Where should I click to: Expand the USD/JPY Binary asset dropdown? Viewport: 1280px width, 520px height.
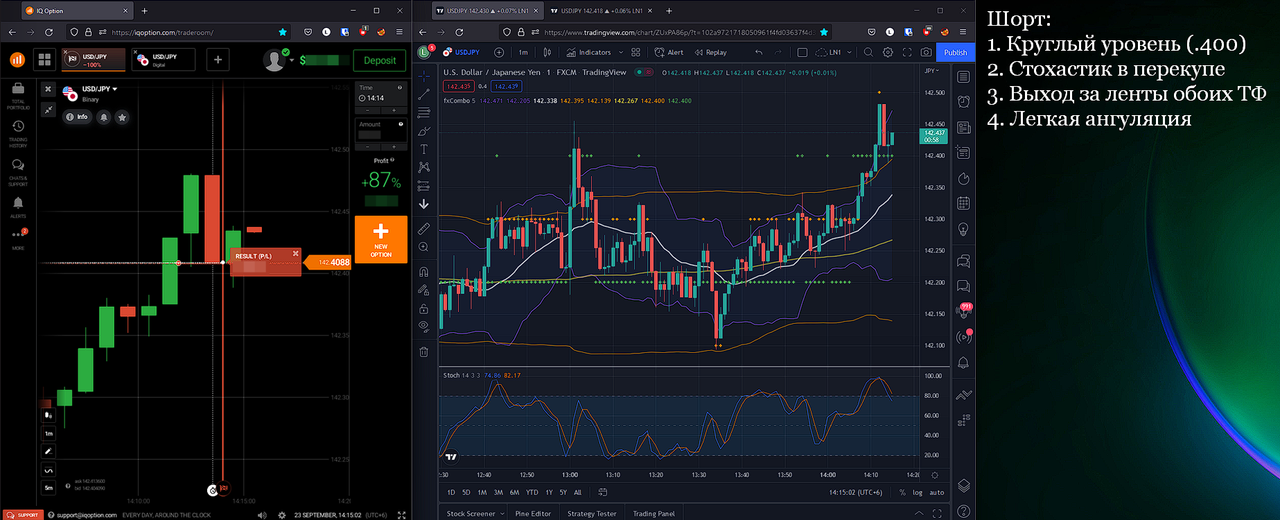[x=98, y=91]
